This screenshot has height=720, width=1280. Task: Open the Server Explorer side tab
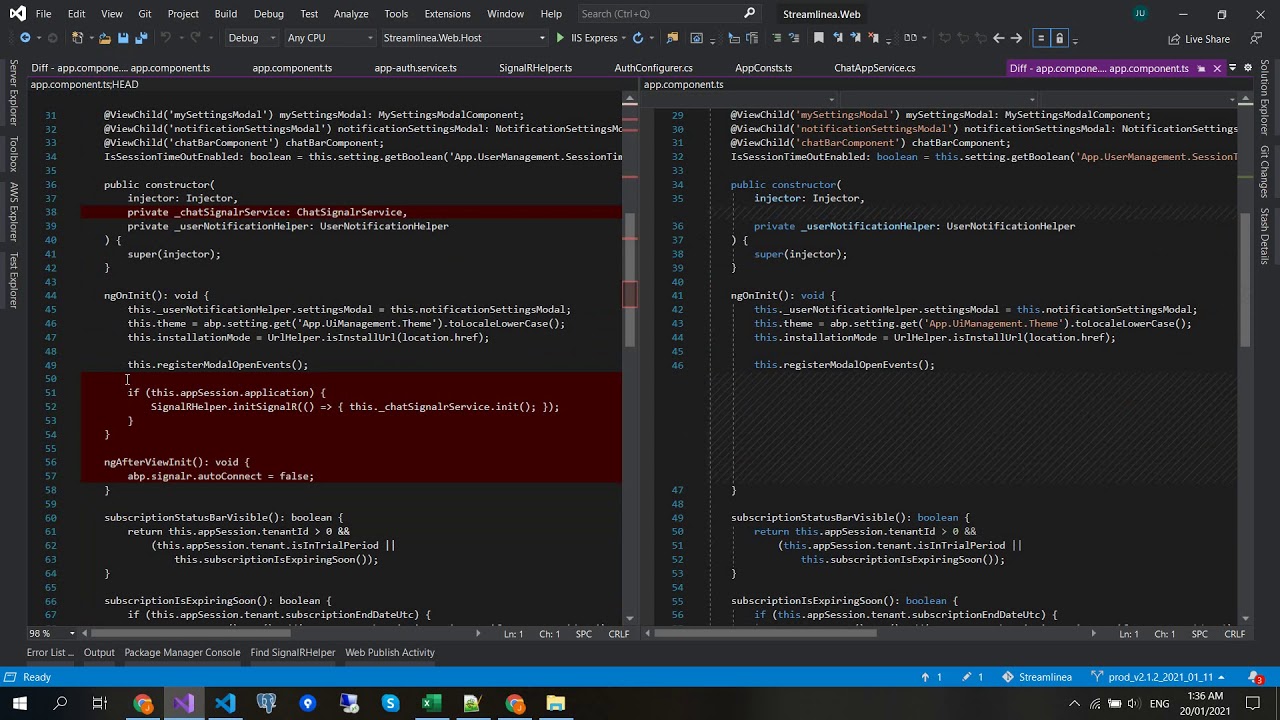(13, 92)
